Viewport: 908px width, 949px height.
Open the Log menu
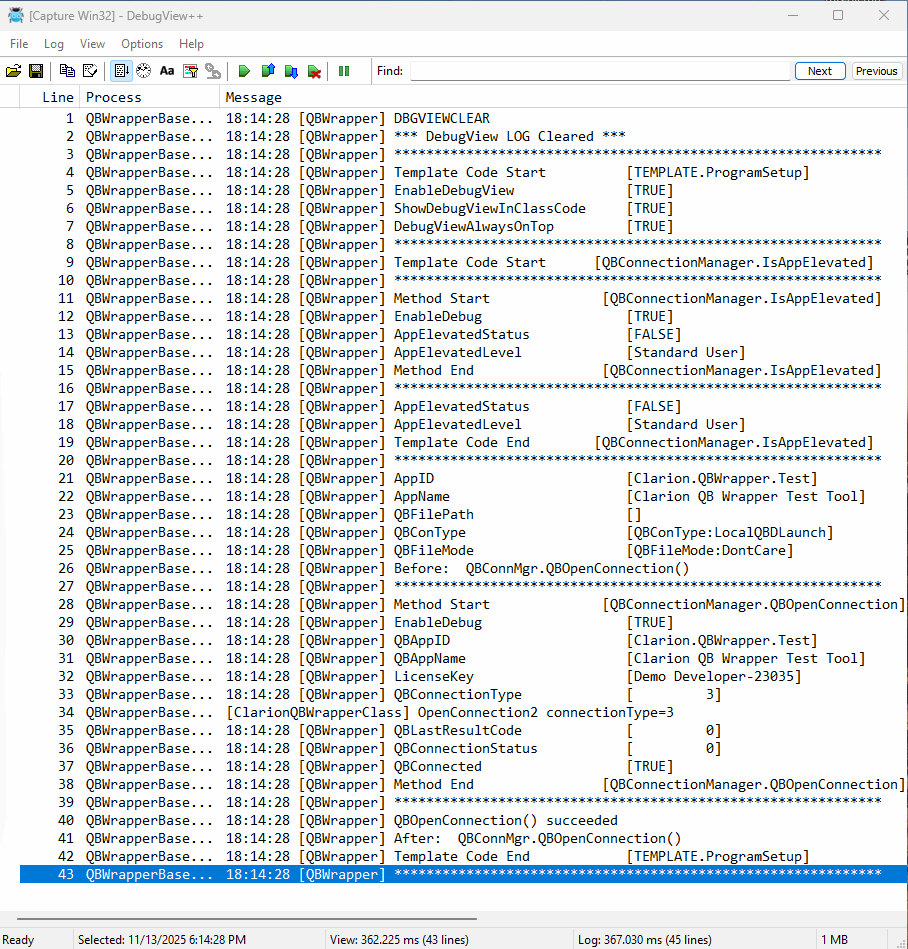(54, 44)
